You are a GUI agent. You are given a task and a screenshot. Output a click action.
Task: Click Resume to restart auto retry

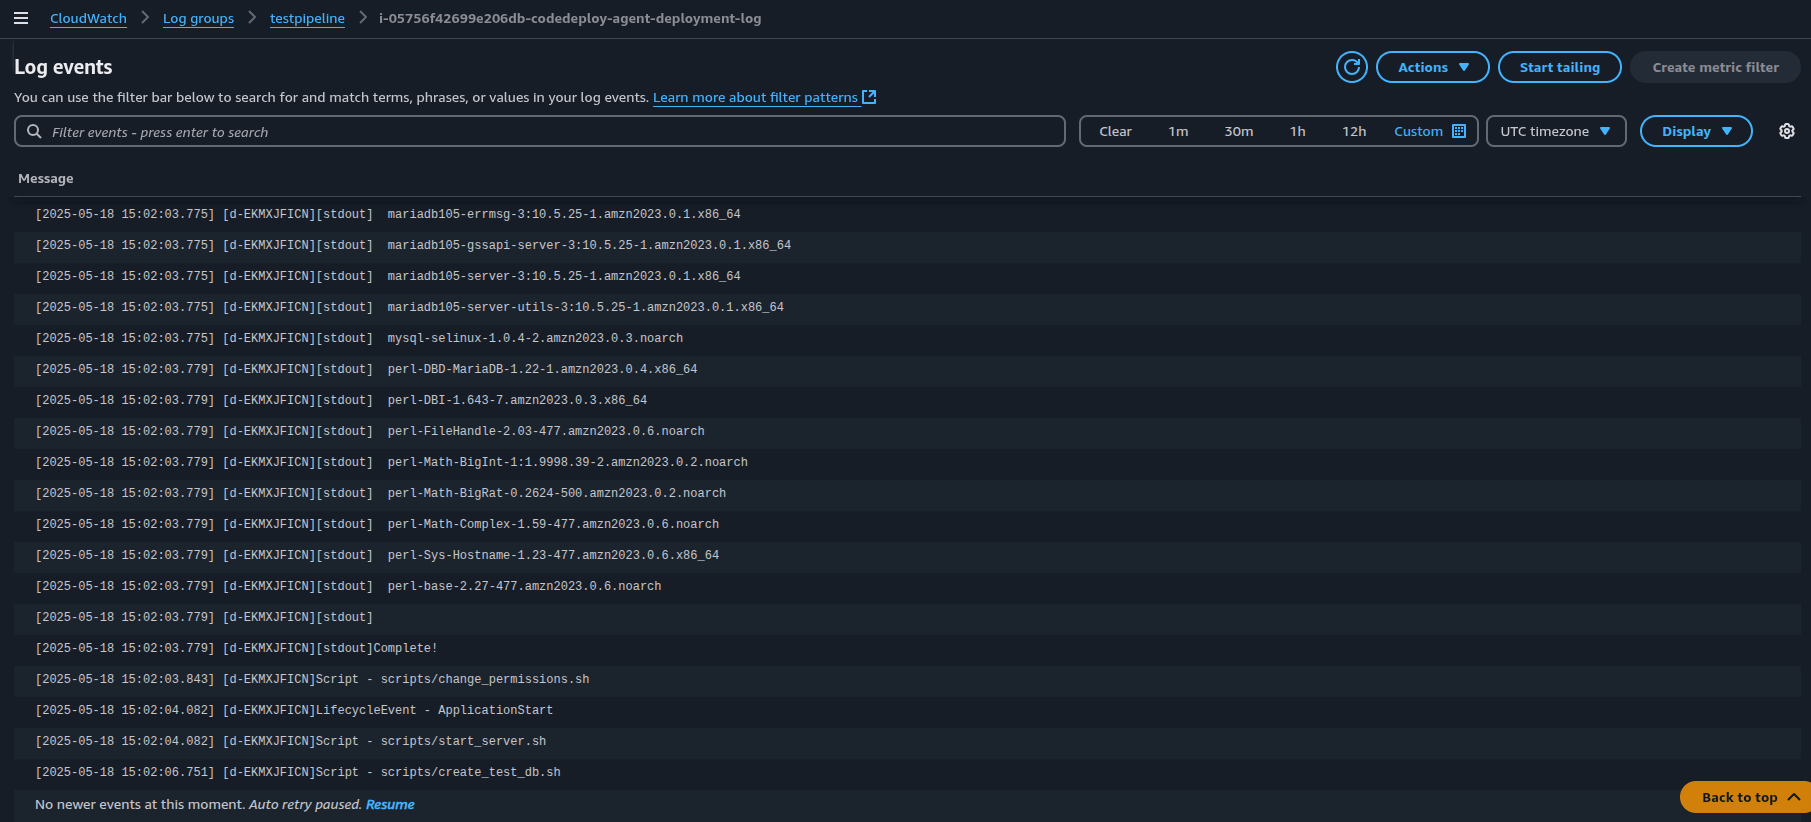(390, 804)
